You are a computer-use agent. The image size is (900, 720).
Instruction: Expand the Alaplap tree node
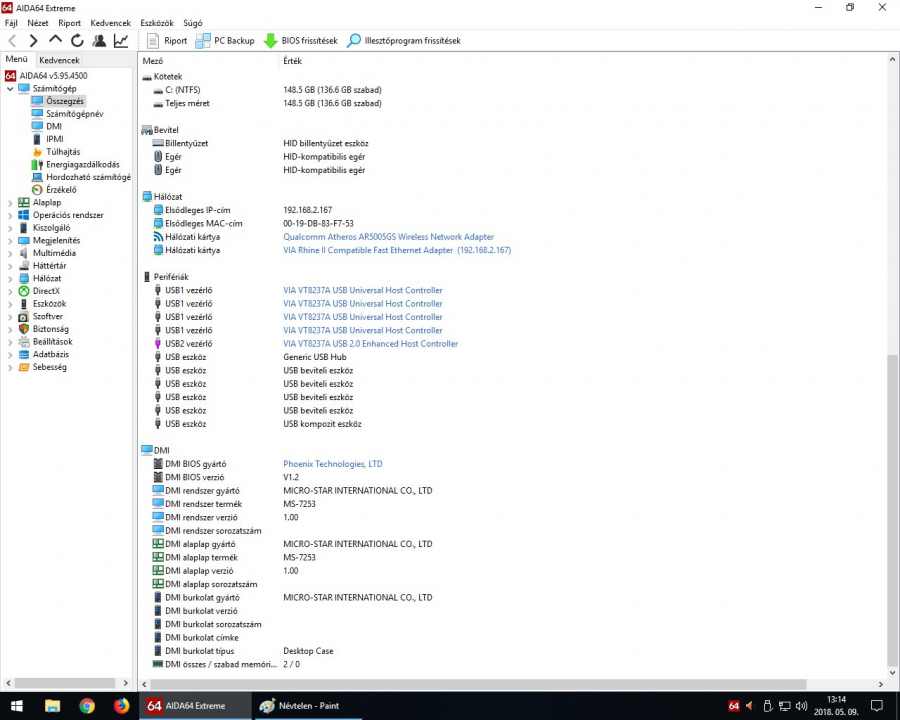pos(10,203)
